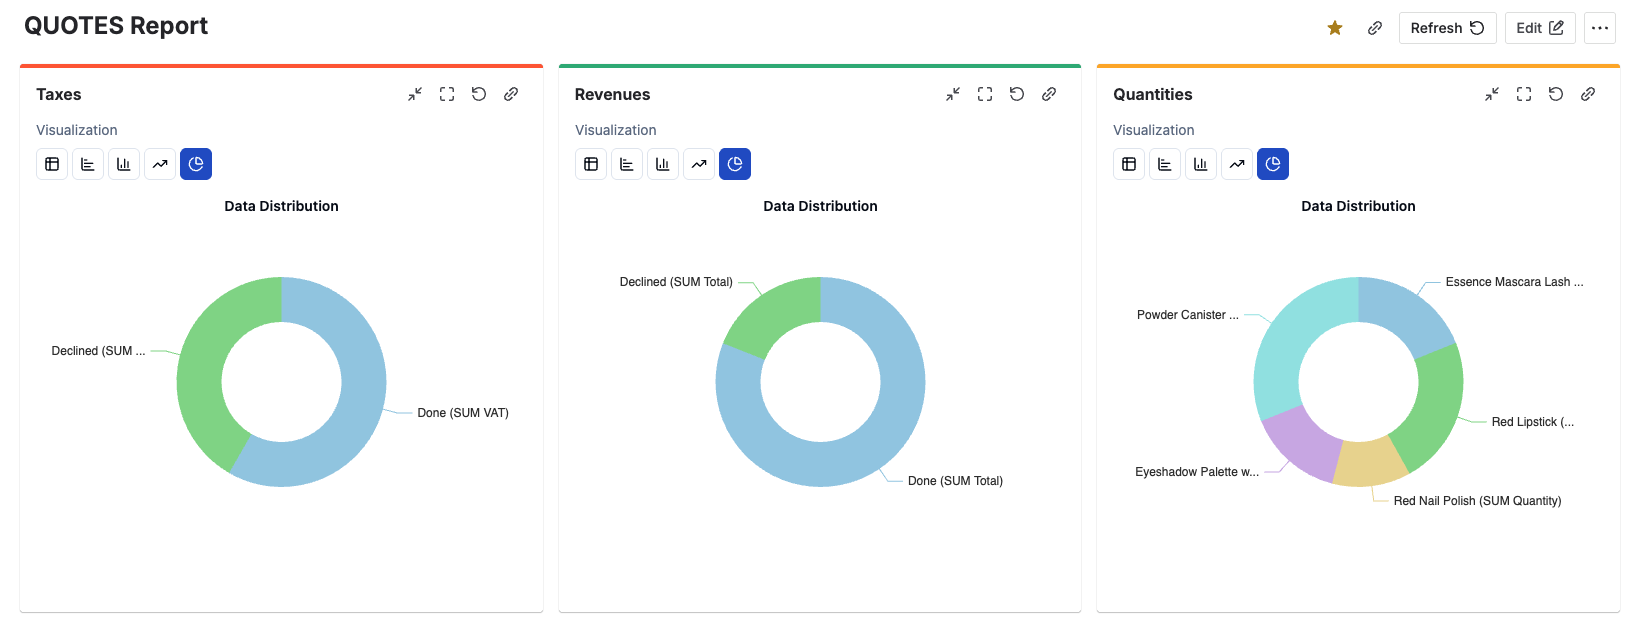Switch Taxes visualization to line chart
The image size is (1644, 632).
pyautogui.click(x=160, y=164)
